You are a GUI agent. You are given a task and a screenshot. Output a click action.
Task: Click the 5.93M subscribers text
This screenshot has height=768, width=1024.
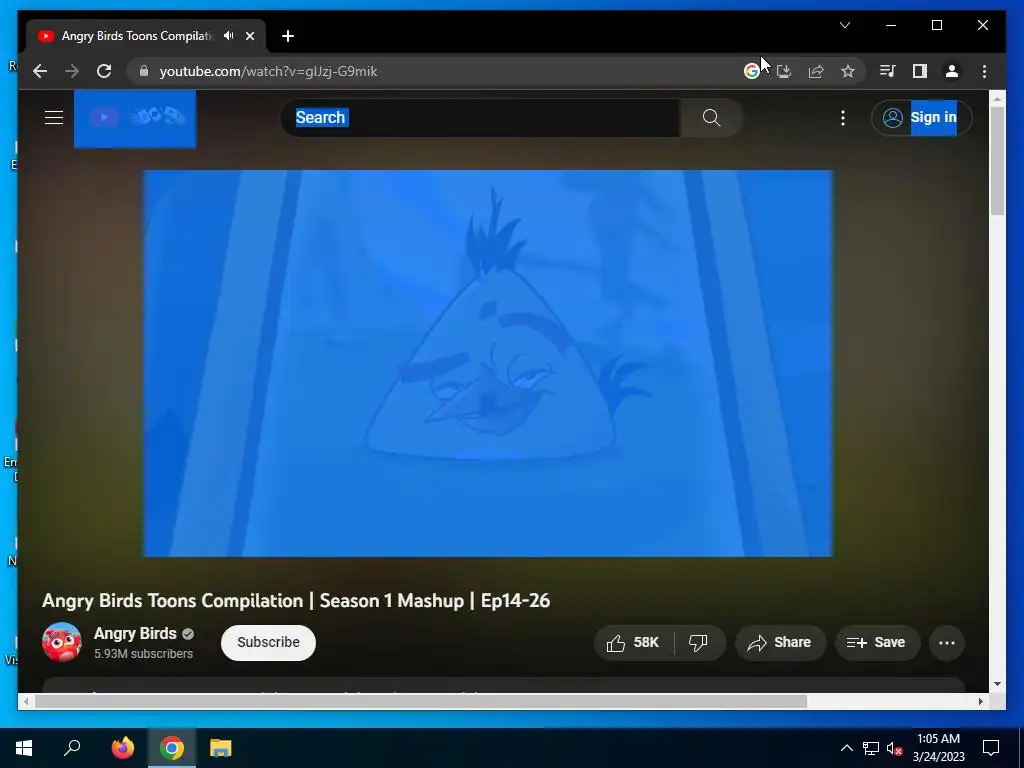(144, 654)
